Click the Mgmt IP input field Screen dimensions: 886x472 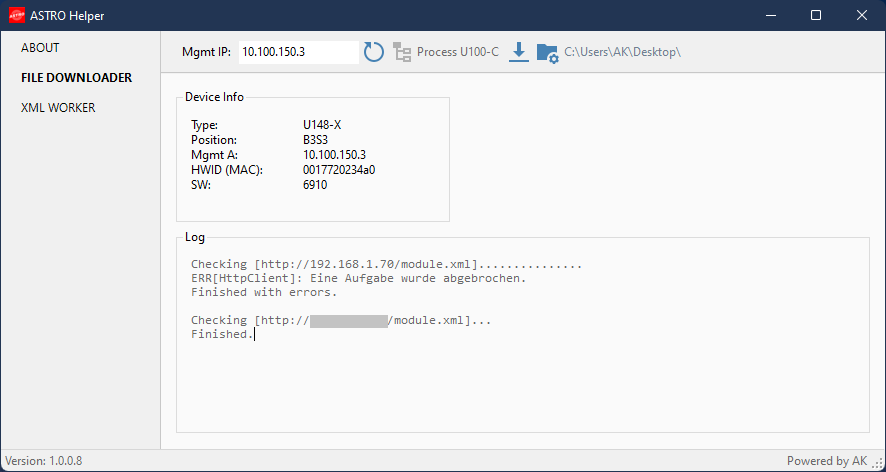[x=298, y=52]
